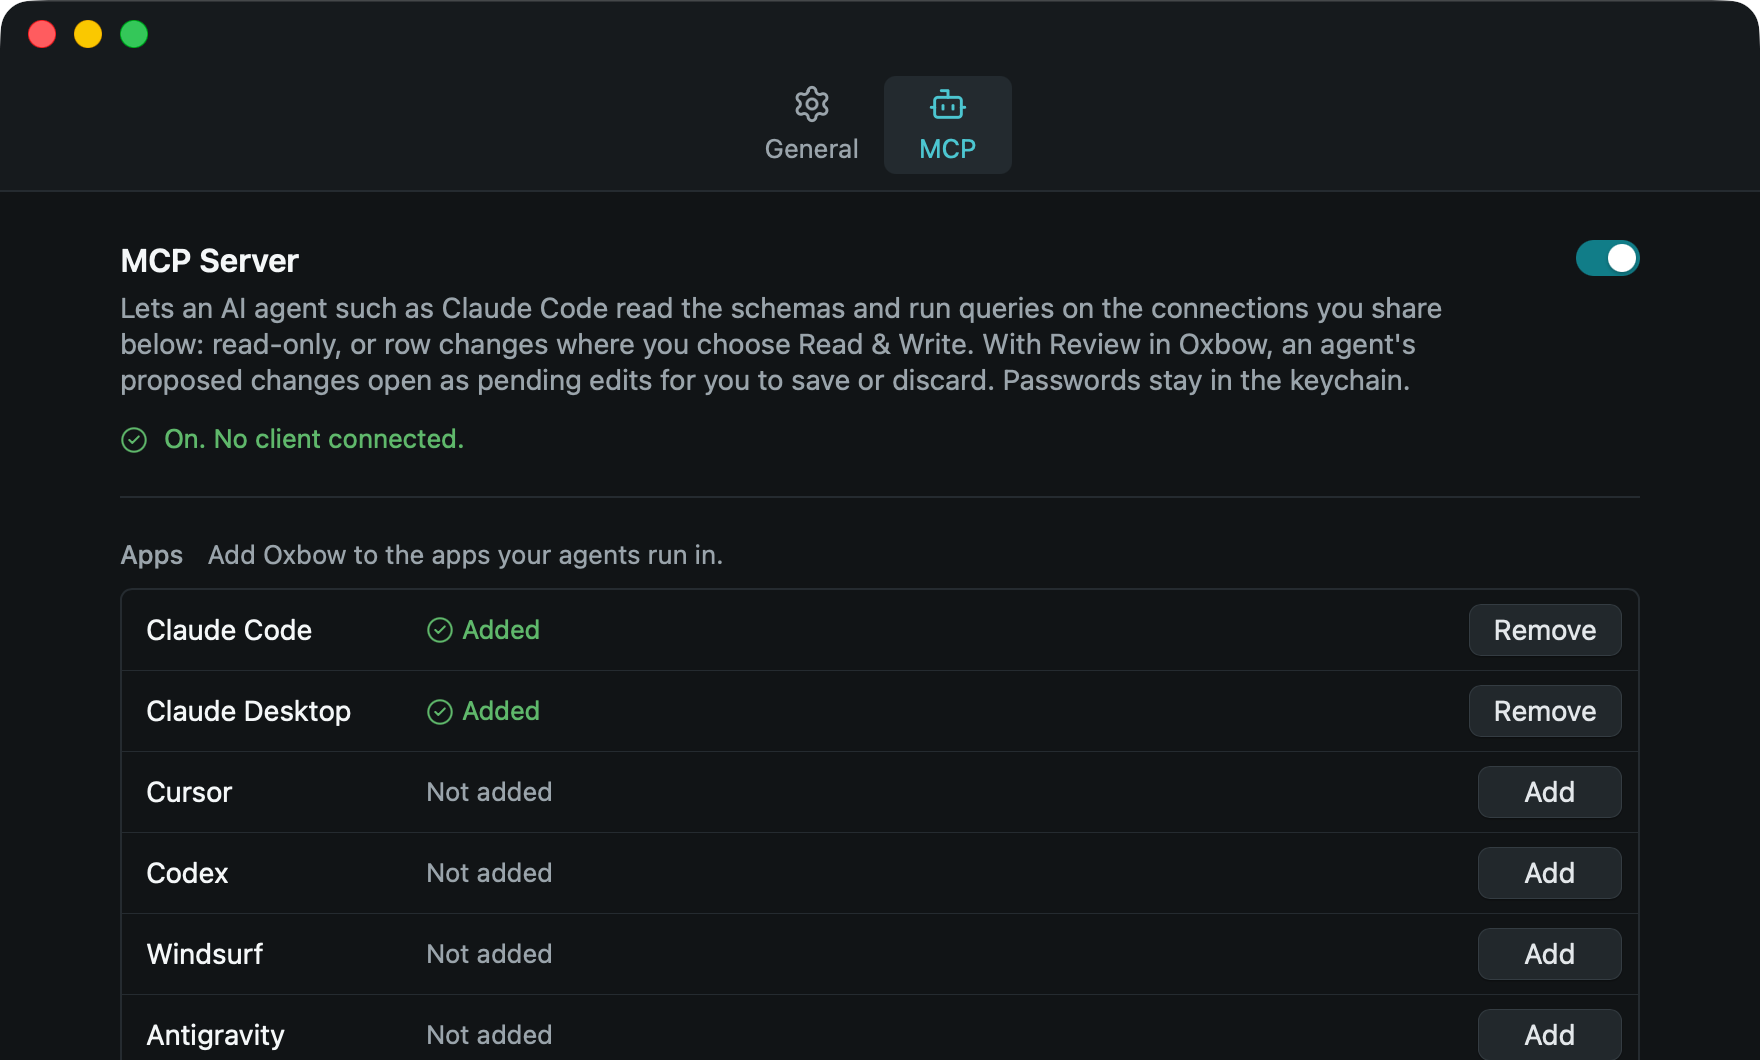This screenshot has width=1760, height=1060.
Task: Click the yellow macOS minimize button
Action: [88, 34]
